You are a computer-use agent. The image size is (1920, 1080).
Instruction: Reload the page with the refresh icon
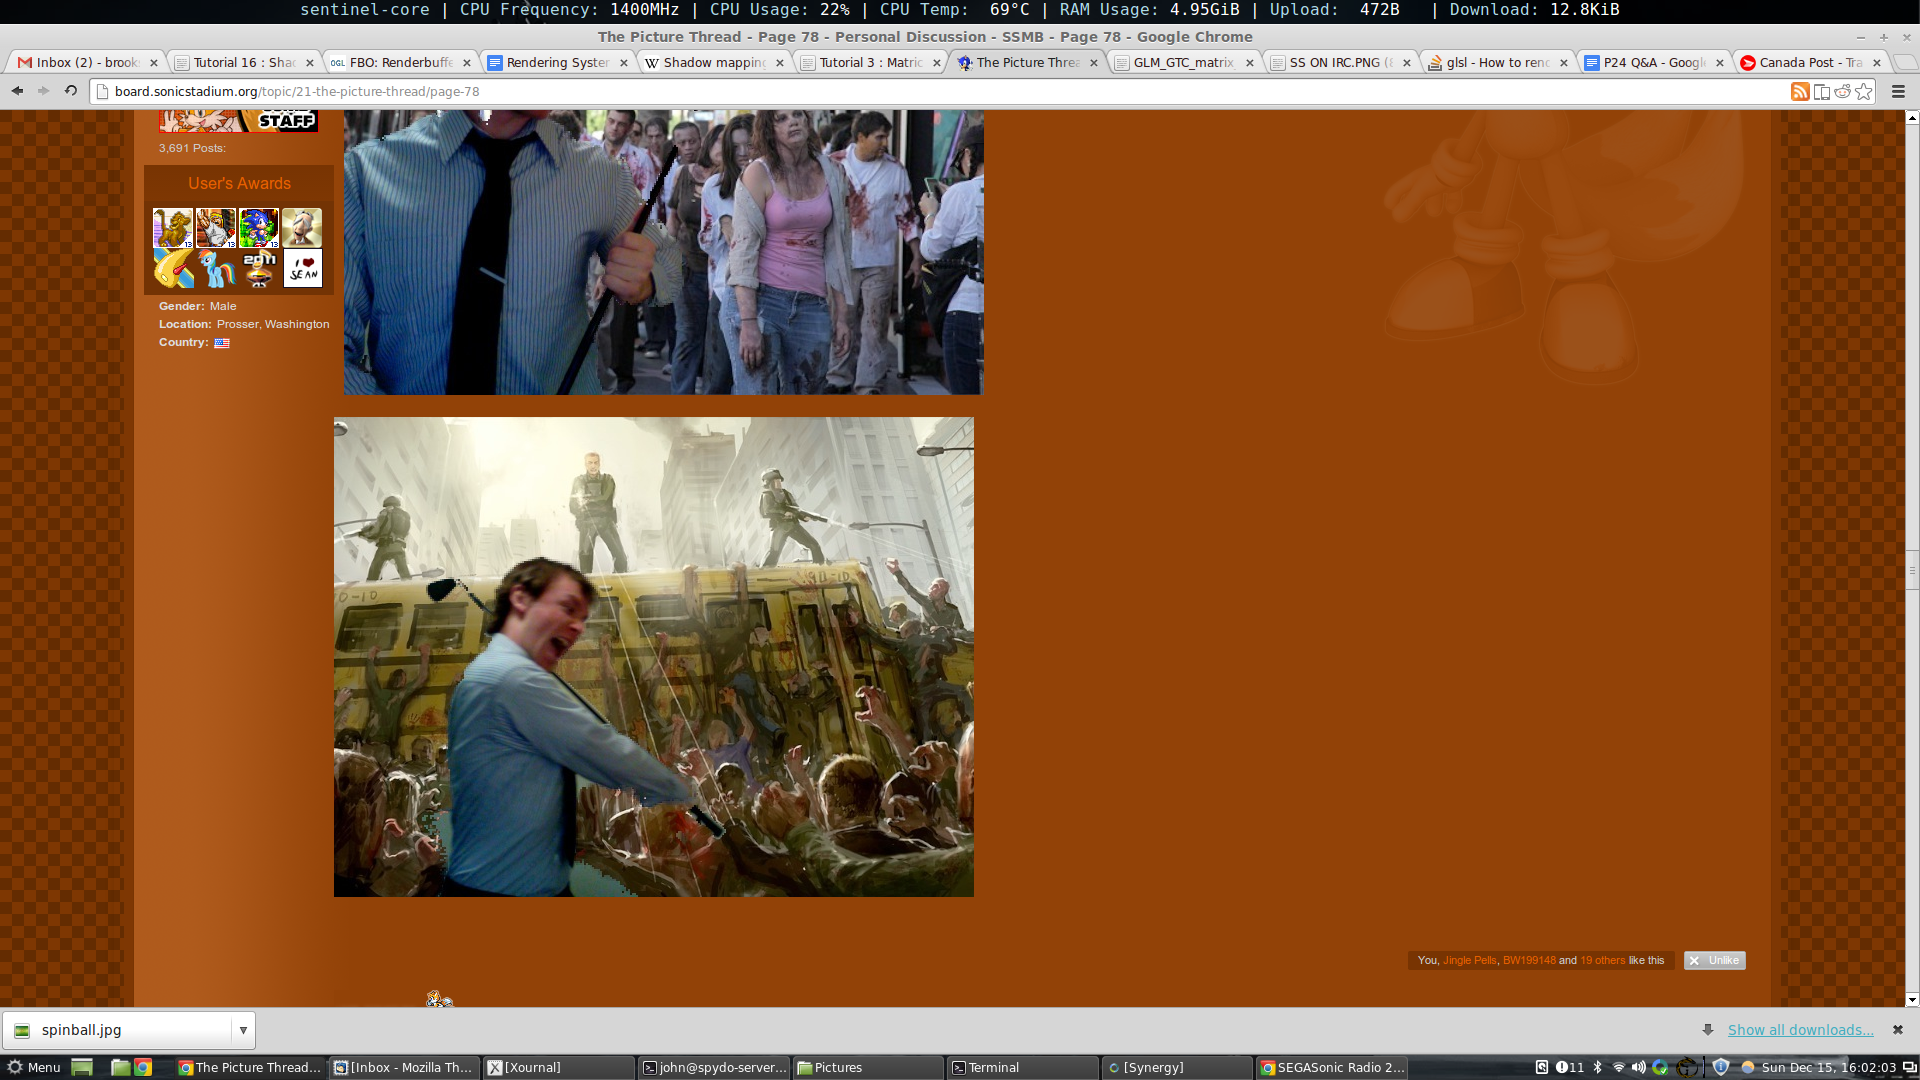(x=70, y=91)
